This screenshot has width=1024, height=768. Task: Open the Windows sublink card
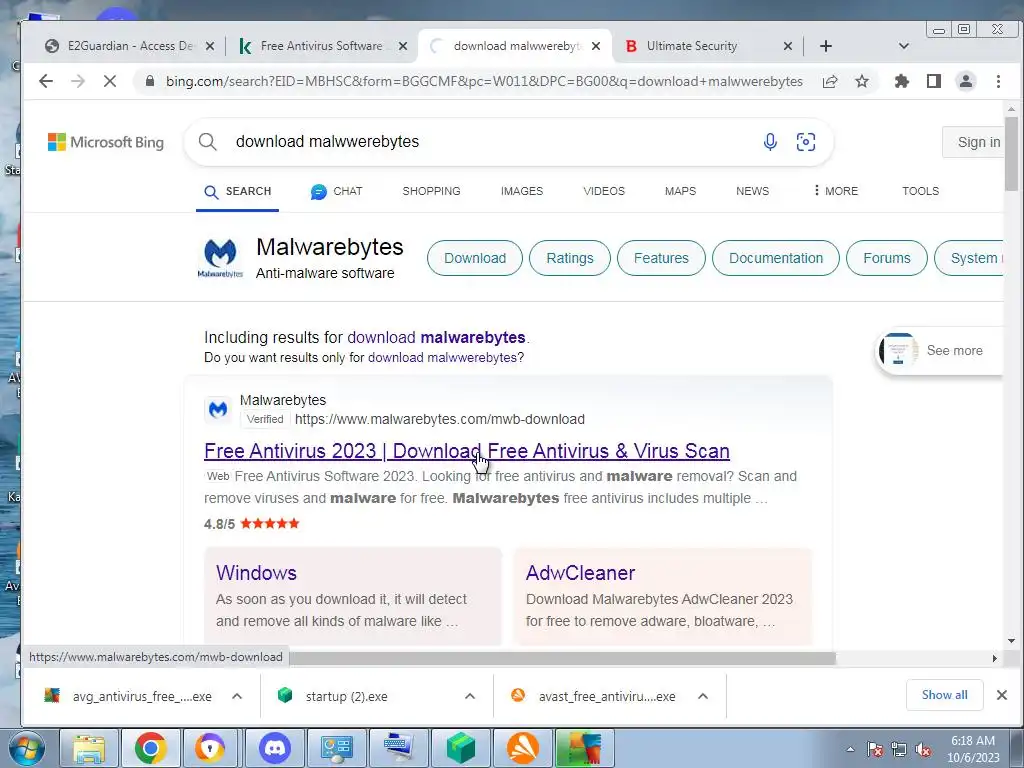(x=353, y=598)
